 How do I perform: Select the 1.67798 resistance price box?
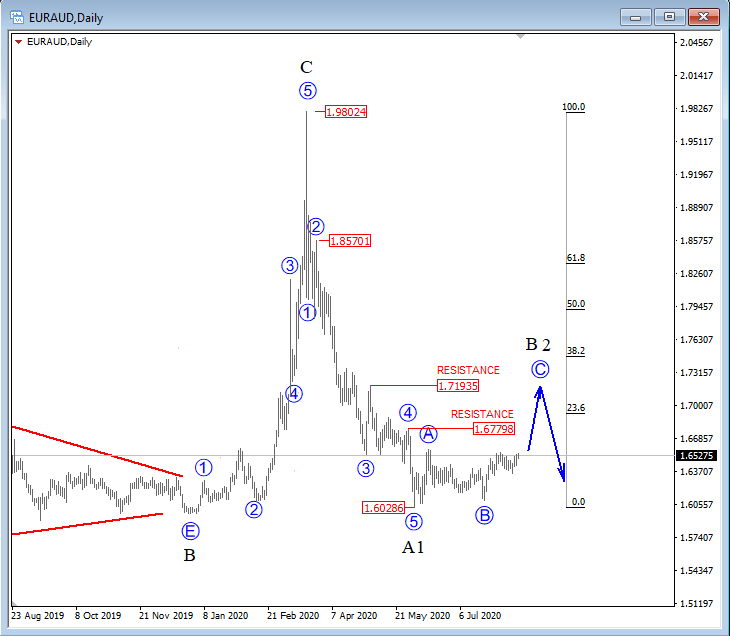click(x=493, y=429)
